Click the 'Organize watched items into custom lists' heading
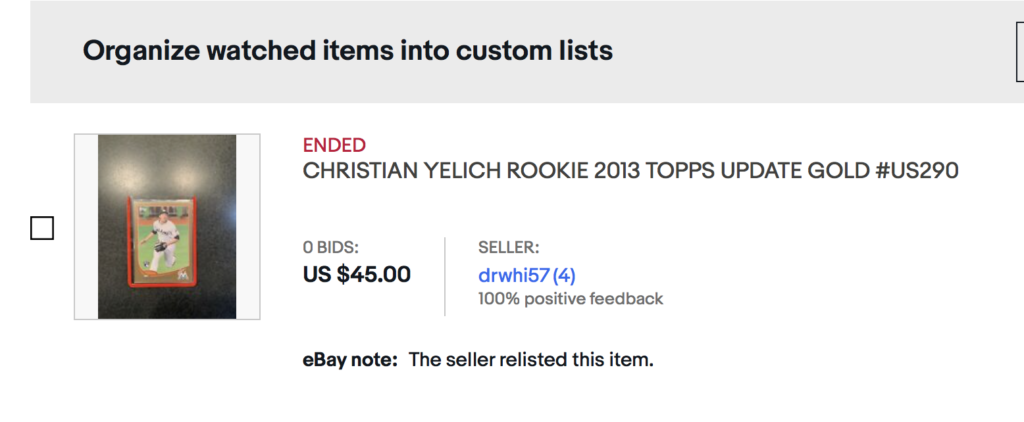This screenshot has width=1024, height=422. 347,50
